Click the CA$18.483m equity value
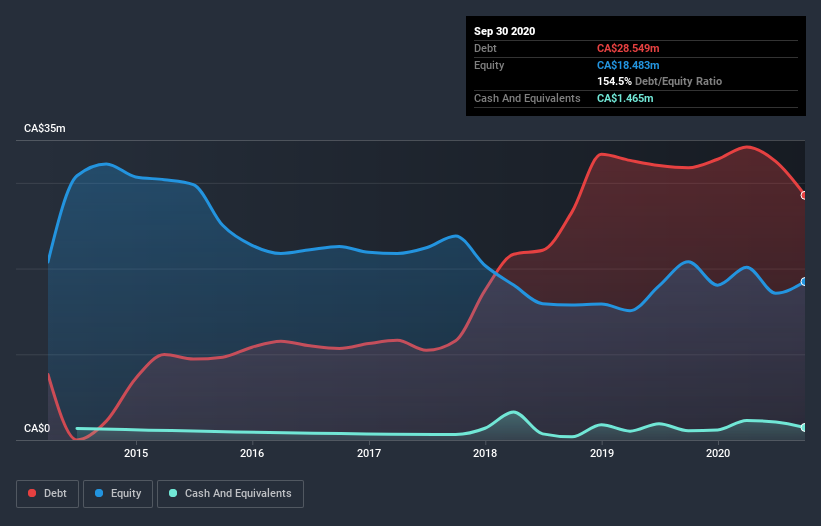 628,65
